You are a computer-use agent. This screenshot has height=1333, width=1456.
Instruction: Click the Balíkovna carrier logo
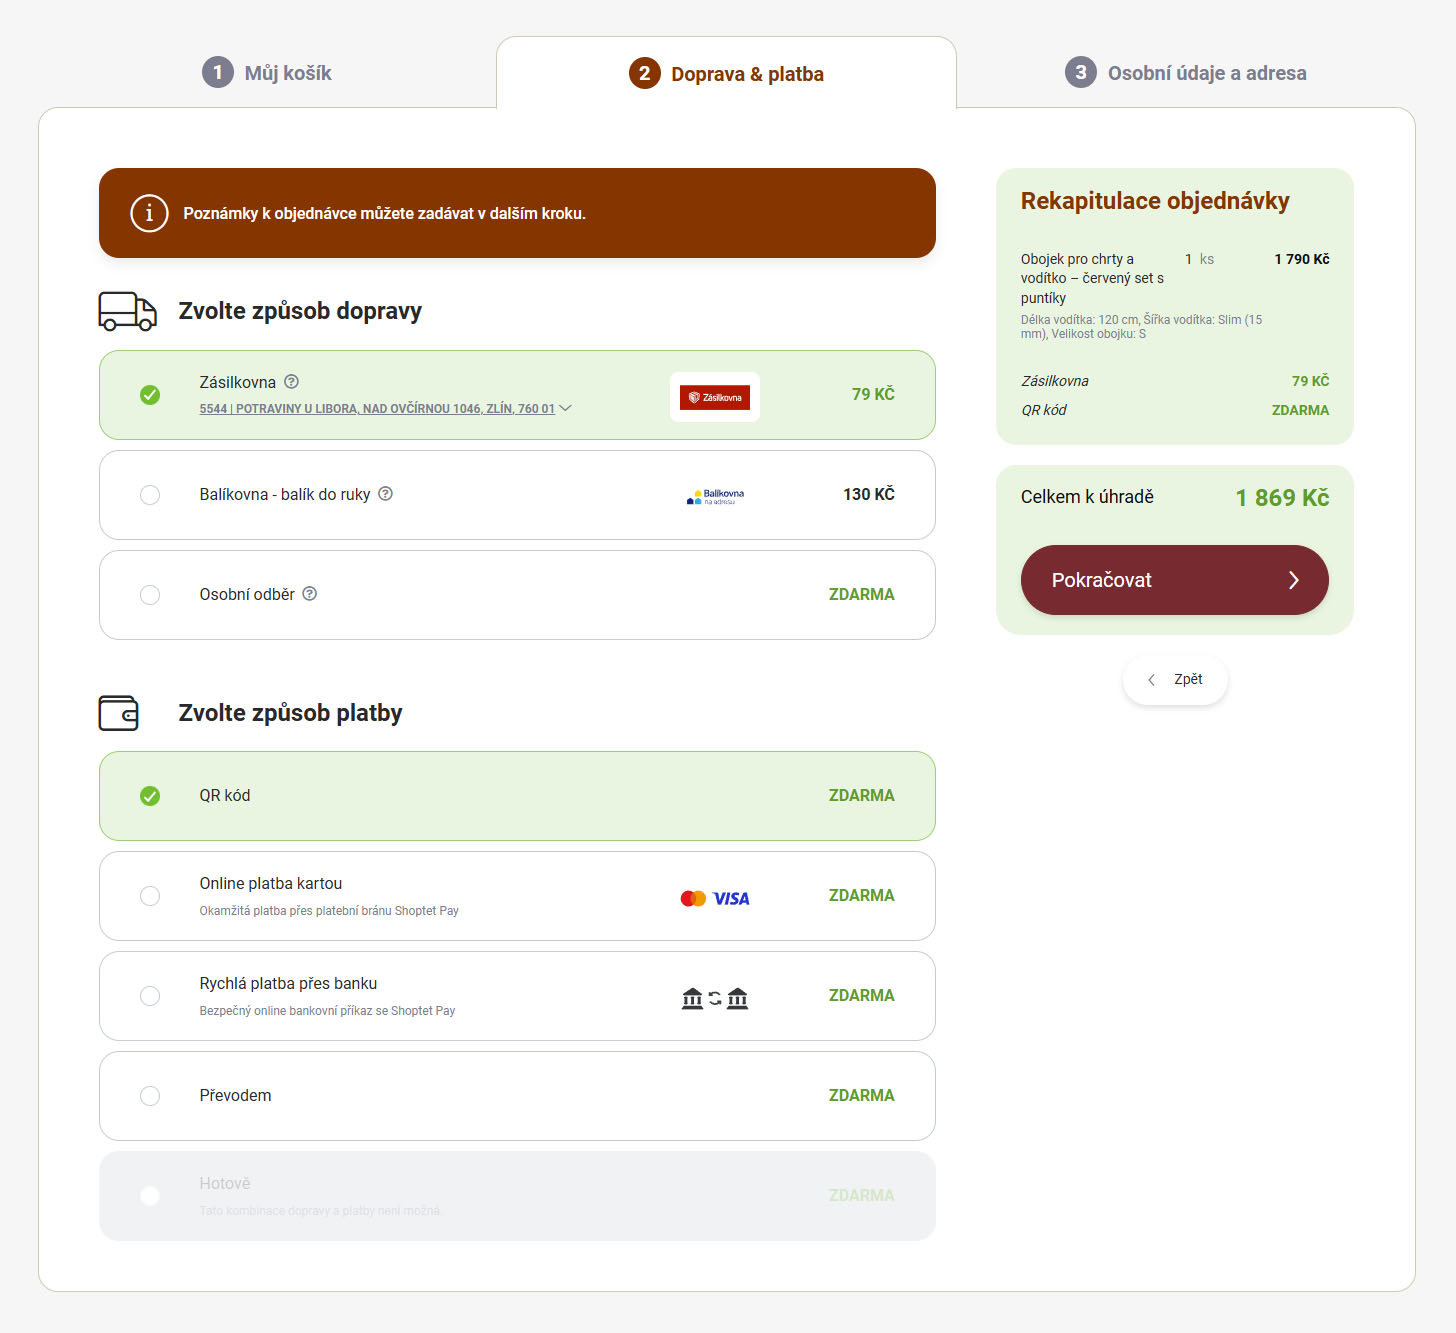pyautogui.click(x=715, y=496)
